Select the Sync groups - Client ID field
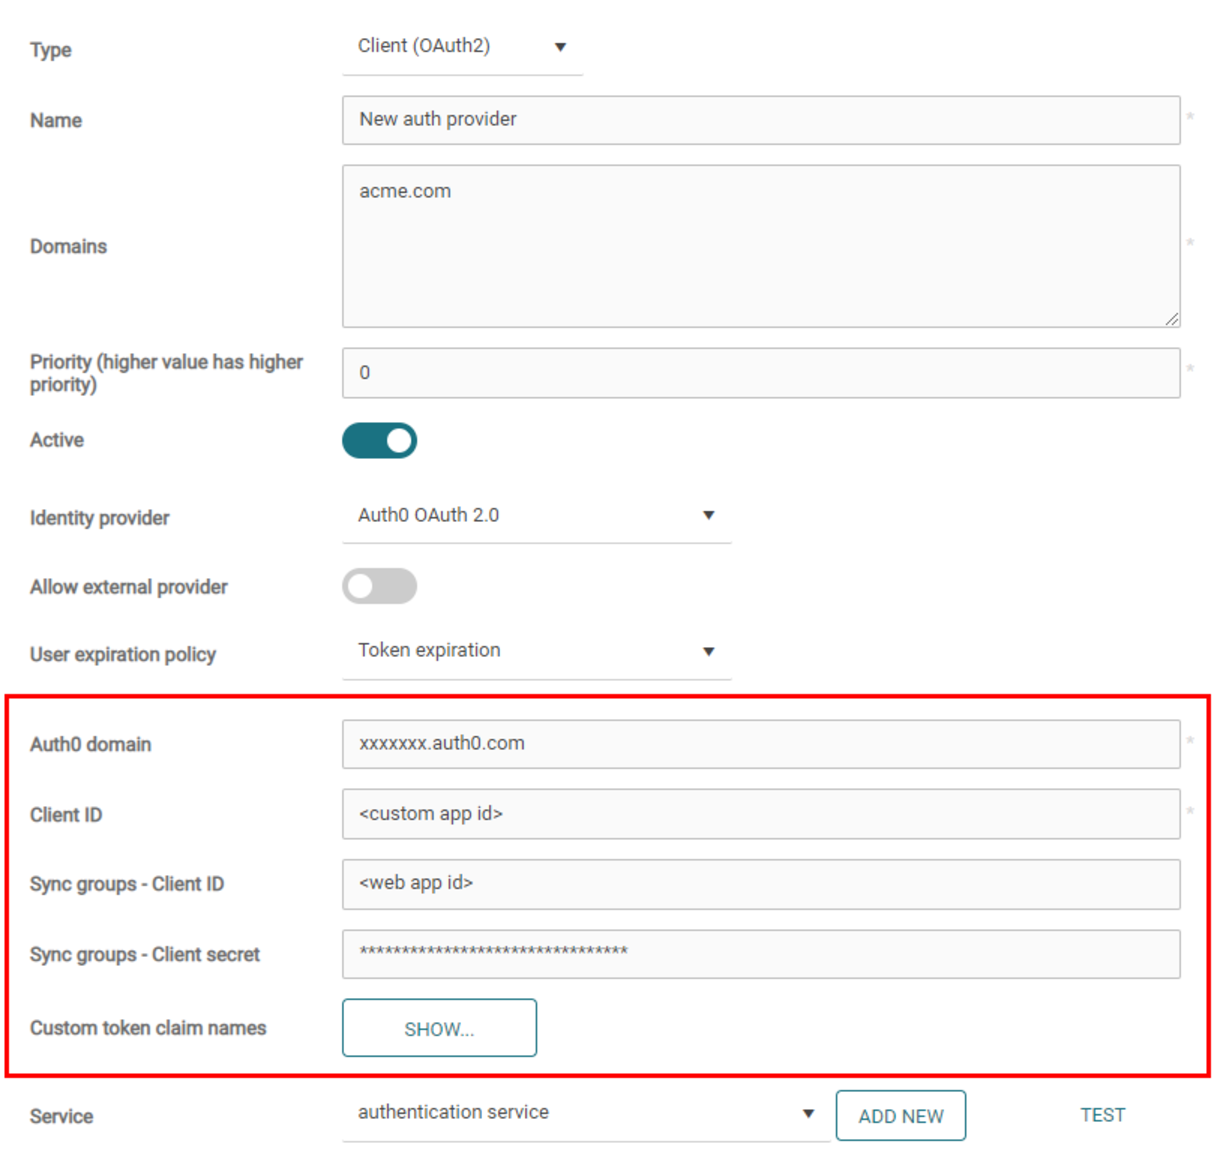1219x1157 pixels. tap(761, 884)
